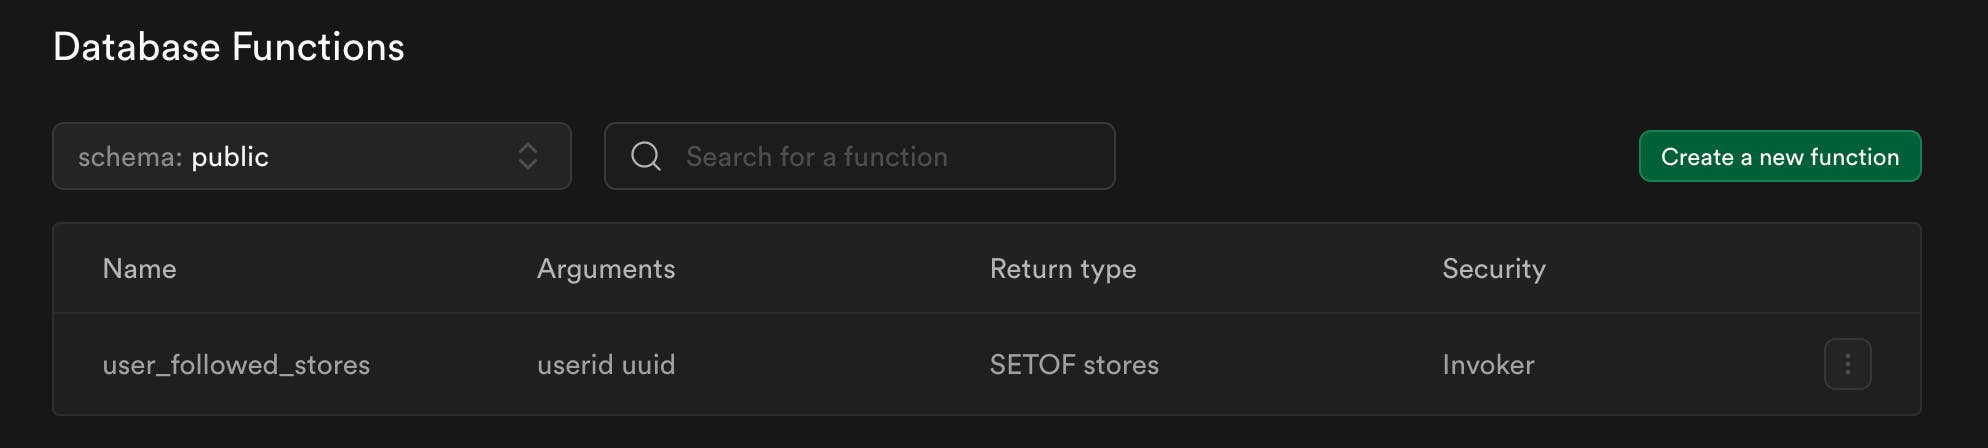The width and height of the screenshot is (1988, 448).
Task: Click the word stores in SETOF stores
Action: (x=1121, y=365)
